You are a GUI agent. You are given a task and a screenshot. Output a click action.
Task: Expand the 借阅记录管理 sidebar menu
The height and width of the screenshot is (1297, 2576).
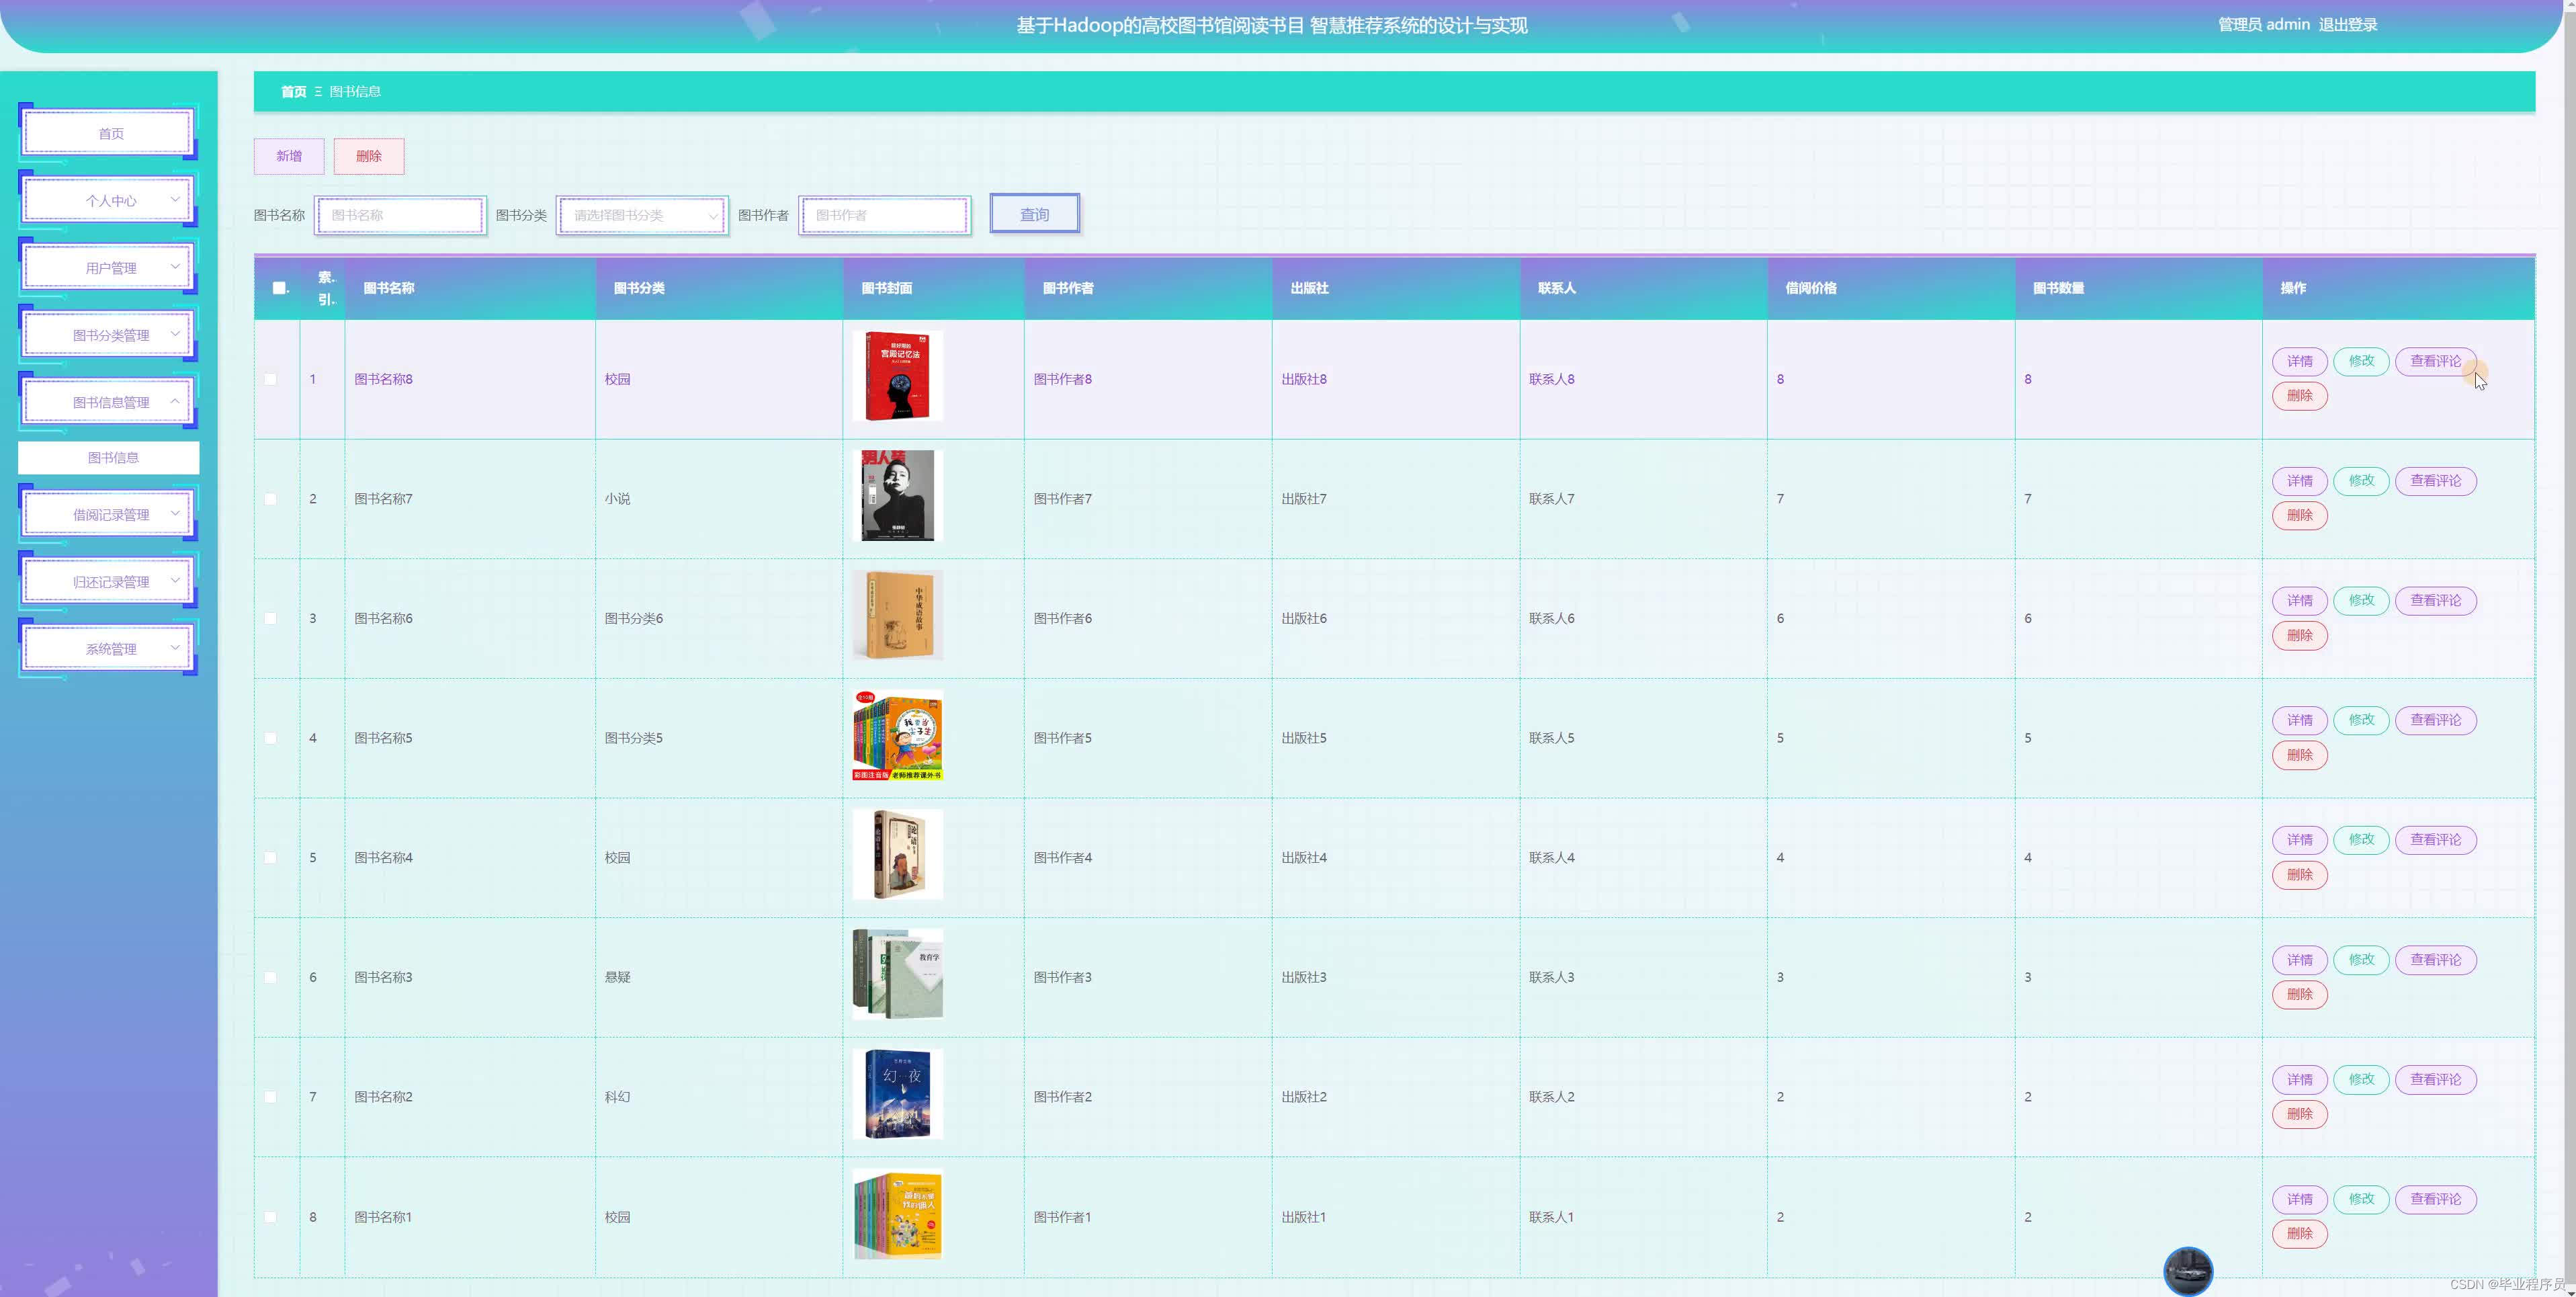[x=109, y=514]
